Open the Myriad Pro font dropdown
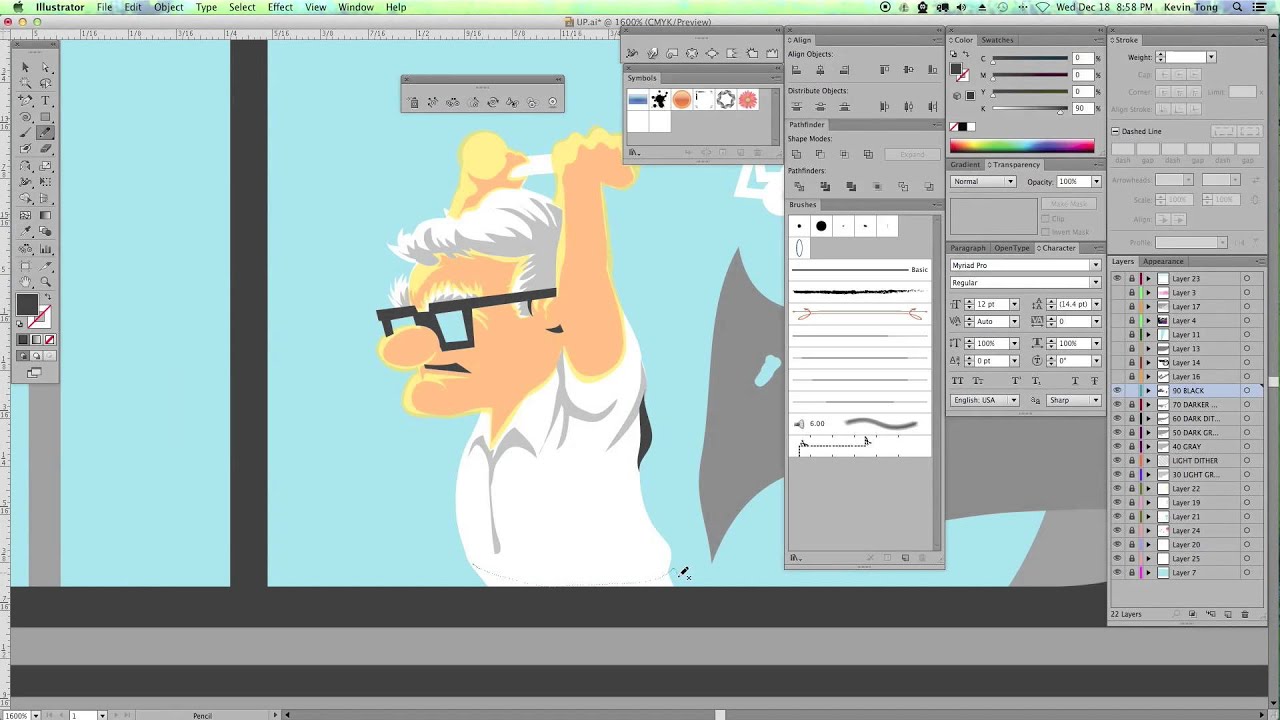 pos(1095,266)
